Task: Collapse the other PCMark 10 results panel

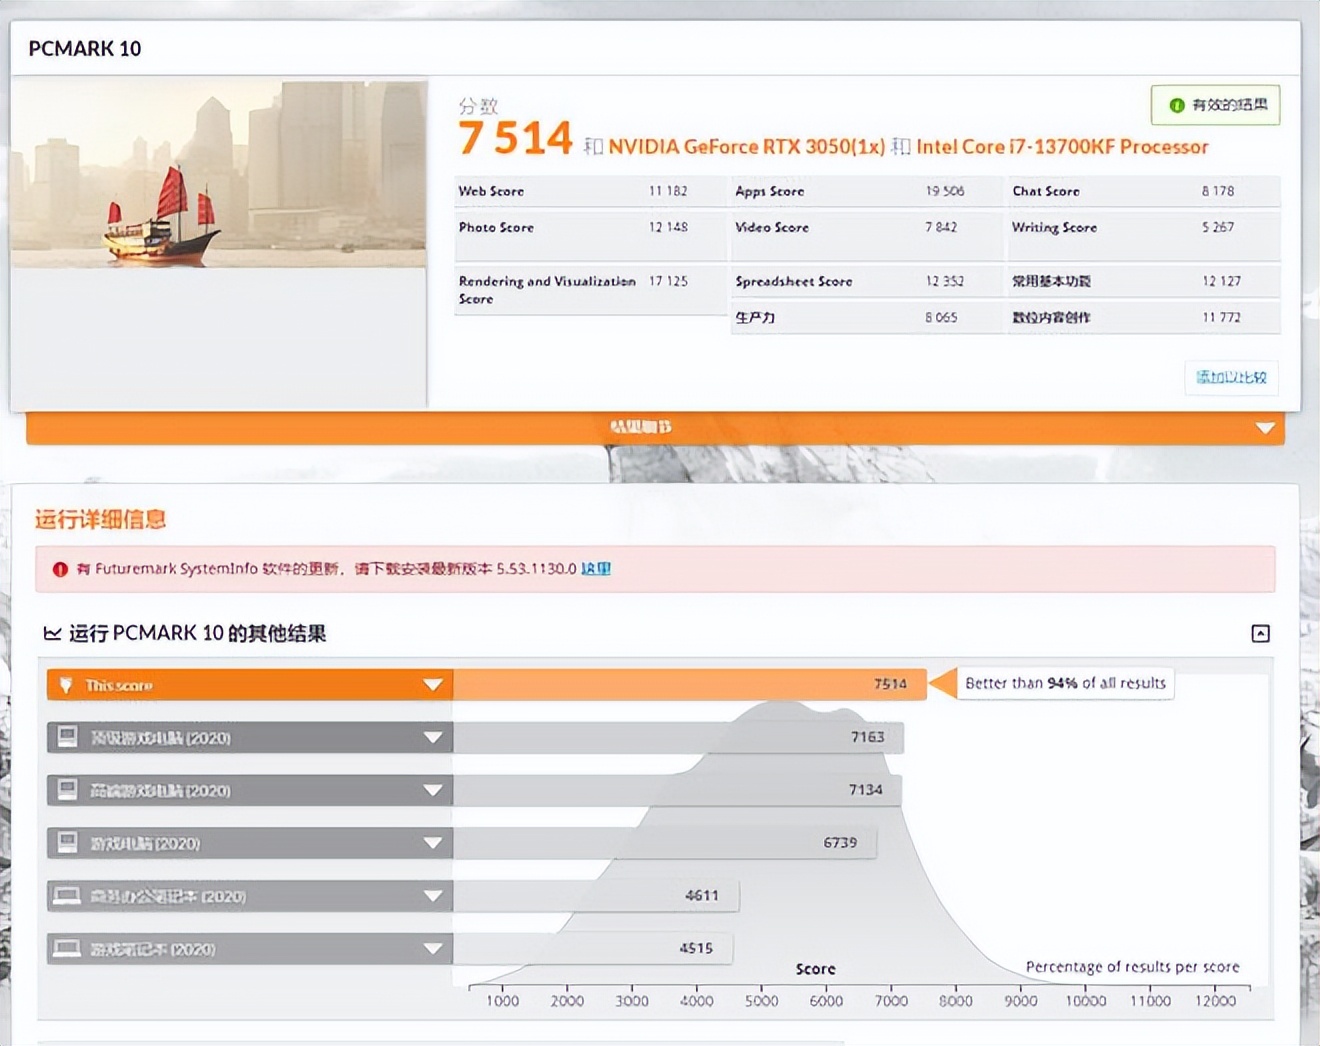Action: (1261, 633)
